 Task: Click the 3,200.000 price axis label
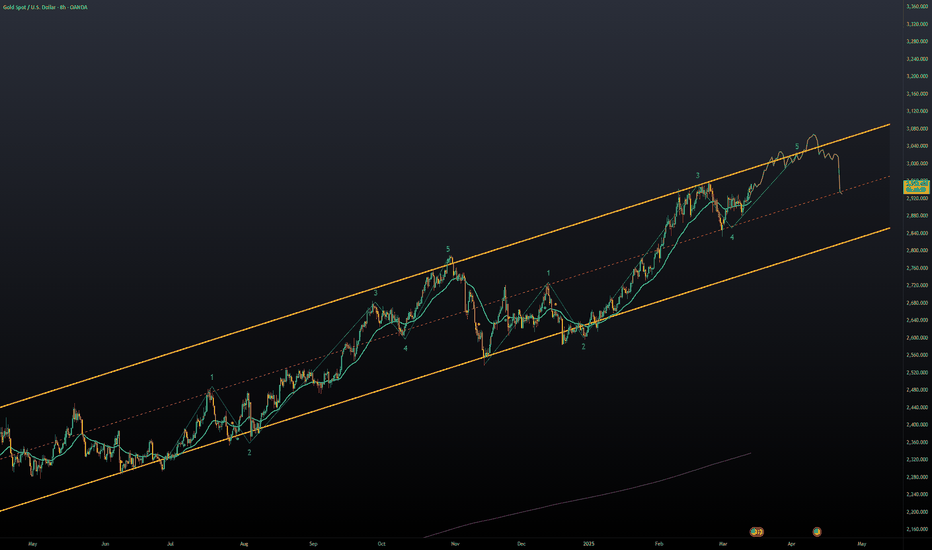[917, 76]
